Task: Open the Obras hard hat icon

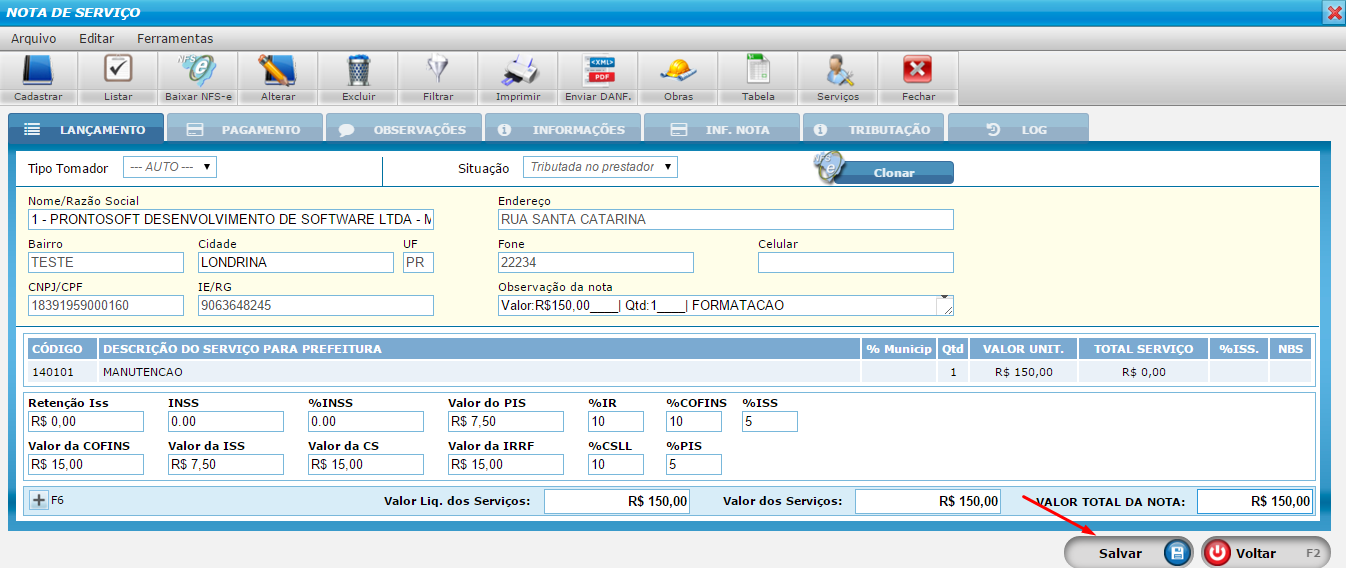Action: (x=678, y=71)
